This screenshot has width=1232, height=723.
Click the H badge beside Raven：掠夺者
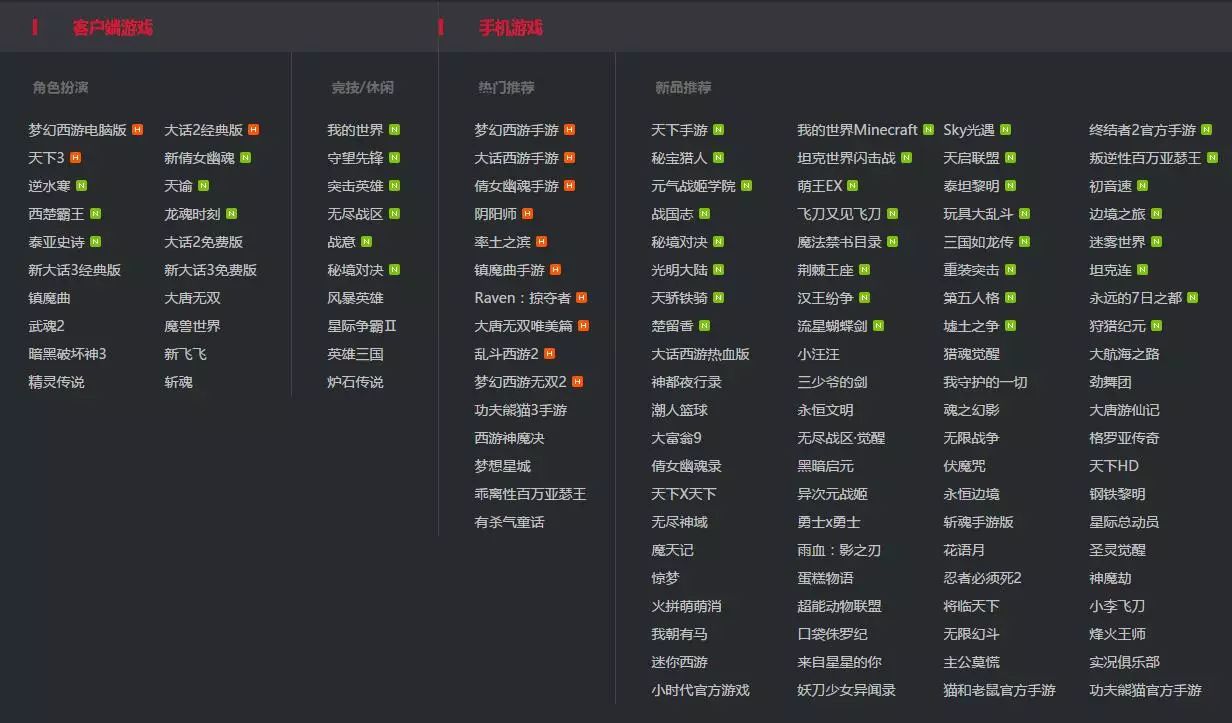[x=582, y=298]
